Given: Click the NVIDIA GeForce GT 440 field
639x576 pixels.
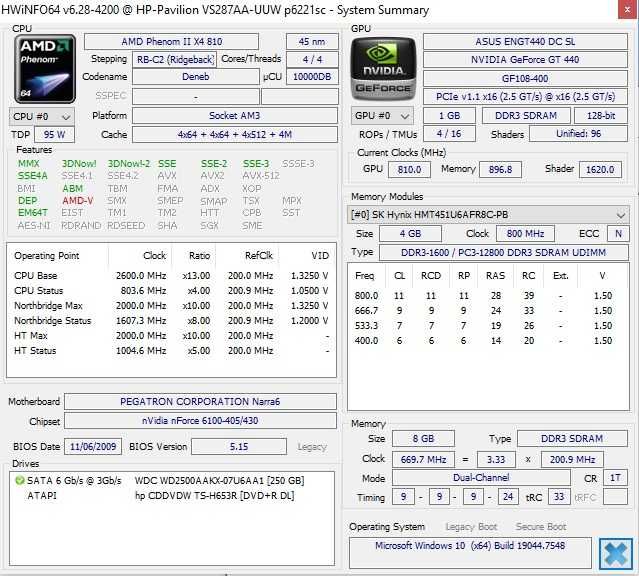Looking at the screenshot, I should (525, 60).
